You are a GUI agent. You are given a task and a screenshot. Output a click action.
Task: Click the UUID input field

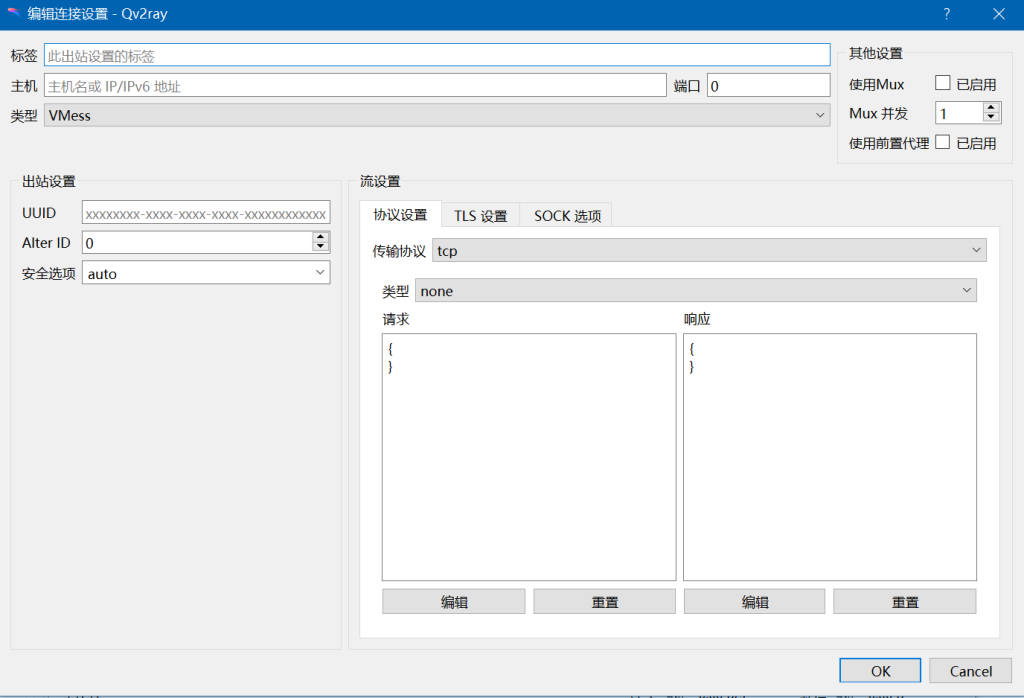tap(206, 213)
